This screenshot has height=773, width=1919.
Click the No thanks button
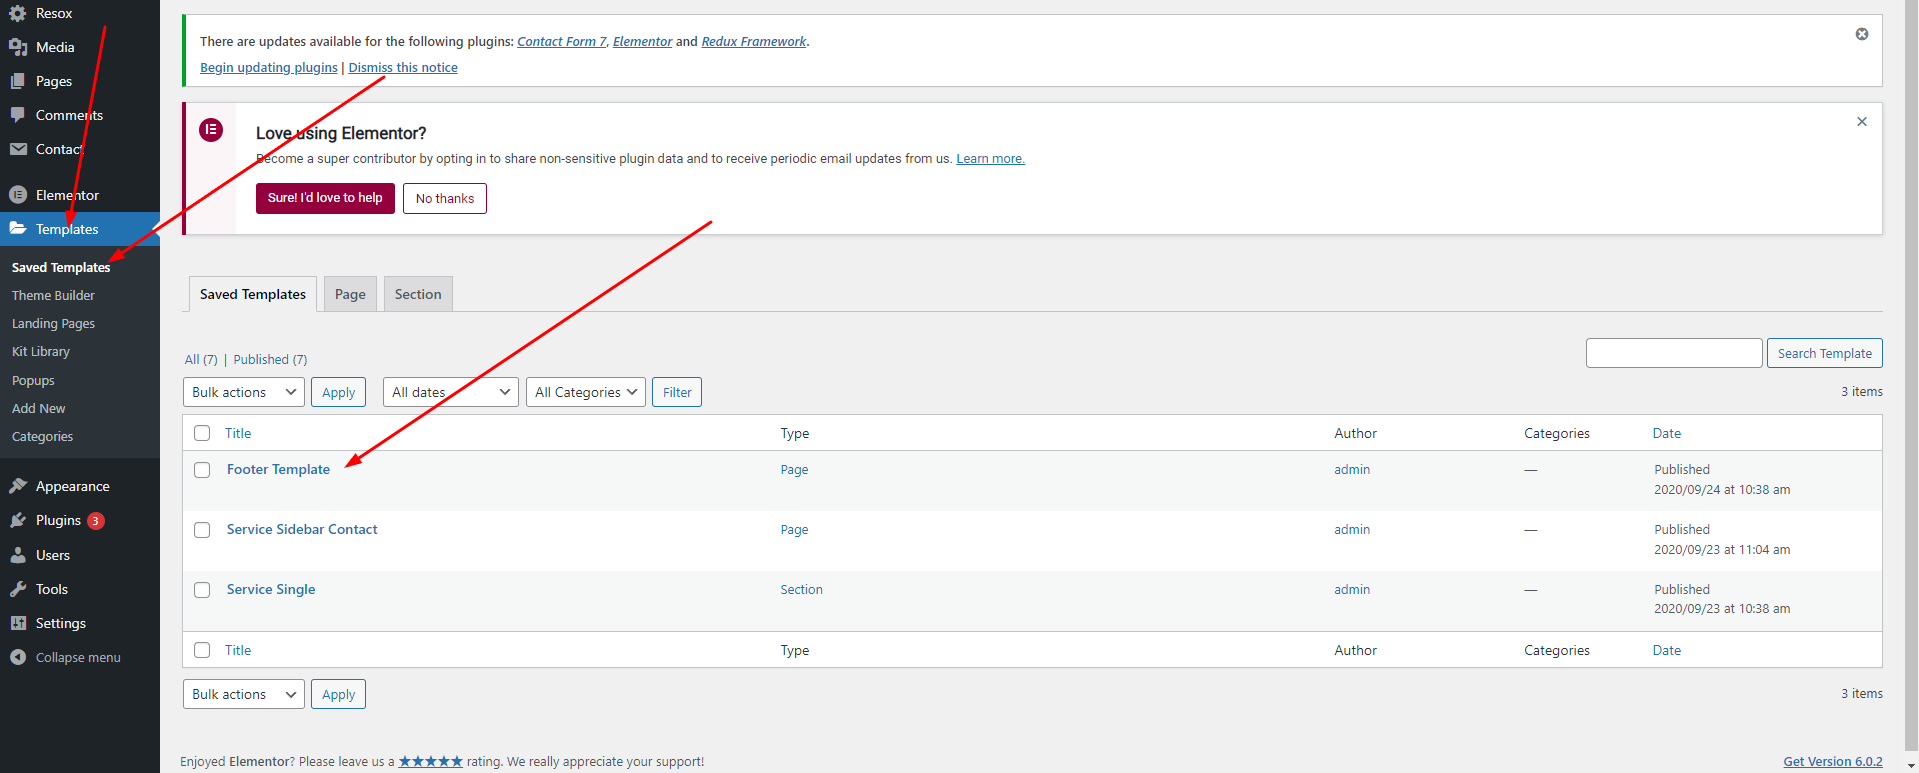[x=445, y=198]
